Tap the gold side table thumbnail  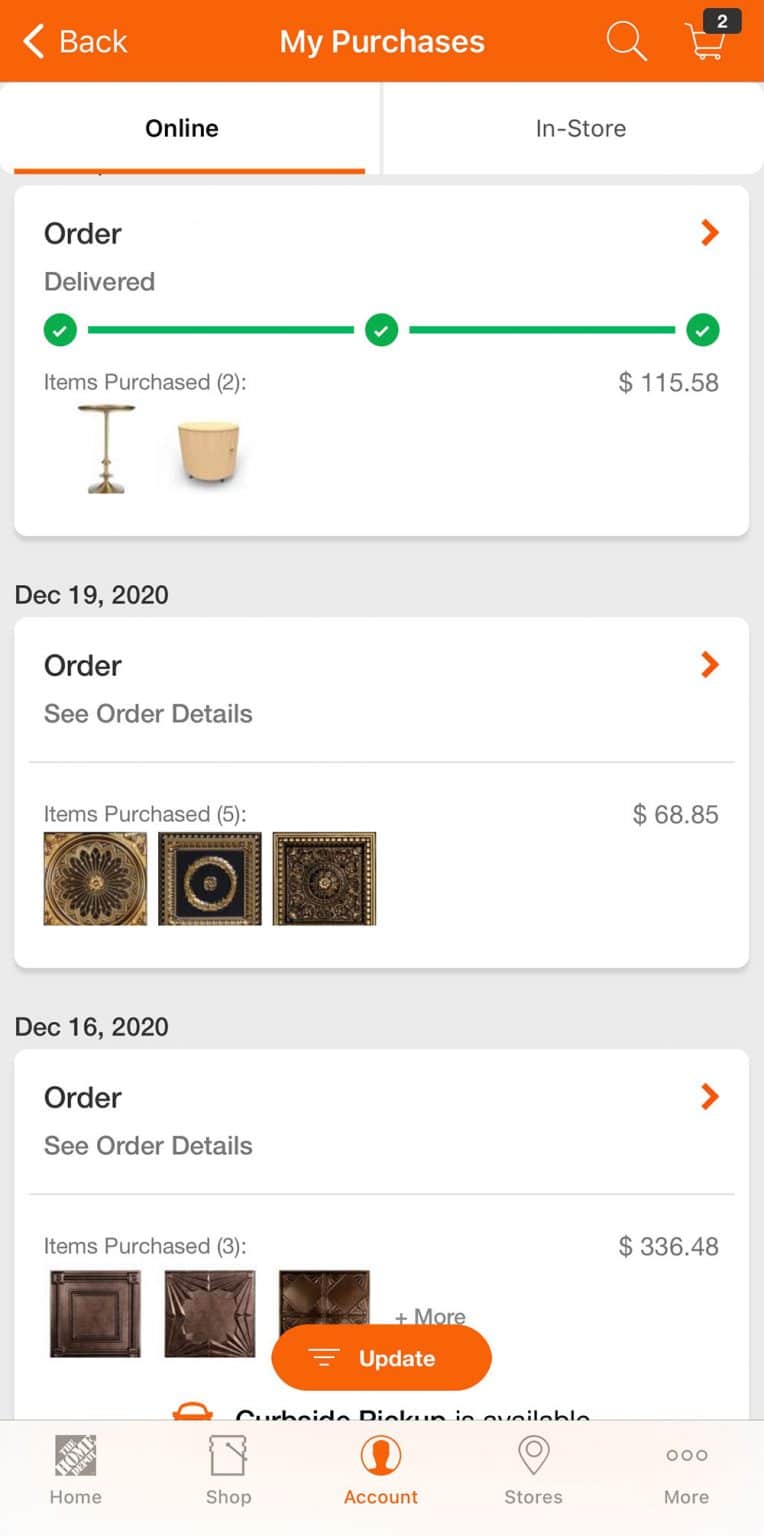point(105,449)
